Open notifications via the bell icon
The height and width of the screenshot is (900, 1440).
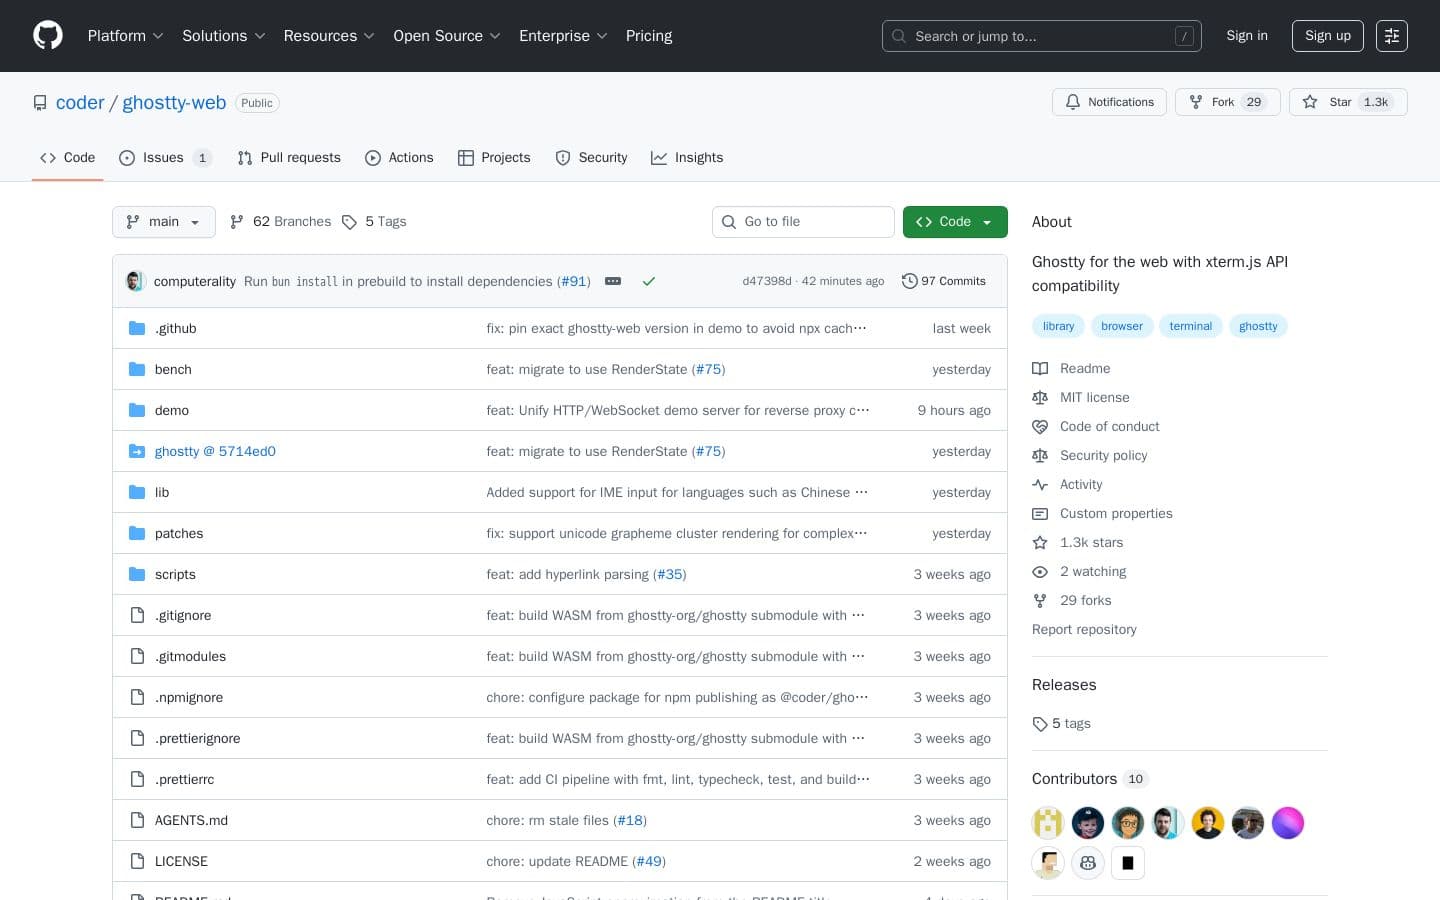coord(1072,102)
